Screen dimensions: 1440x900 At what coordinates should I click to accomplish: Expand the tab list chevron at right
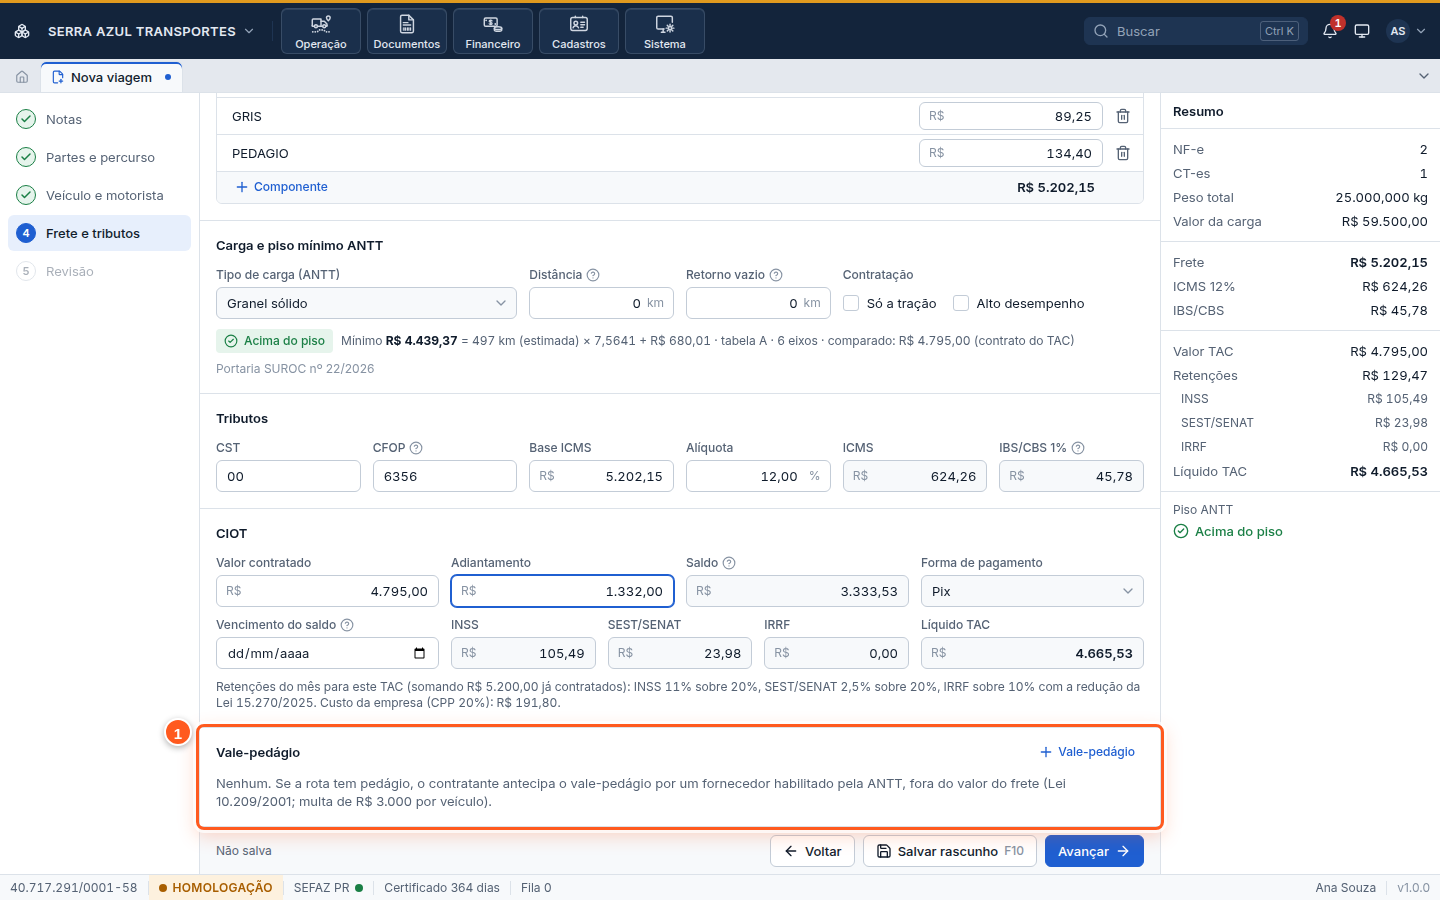pyautogui.click(x=1424, y=76)
